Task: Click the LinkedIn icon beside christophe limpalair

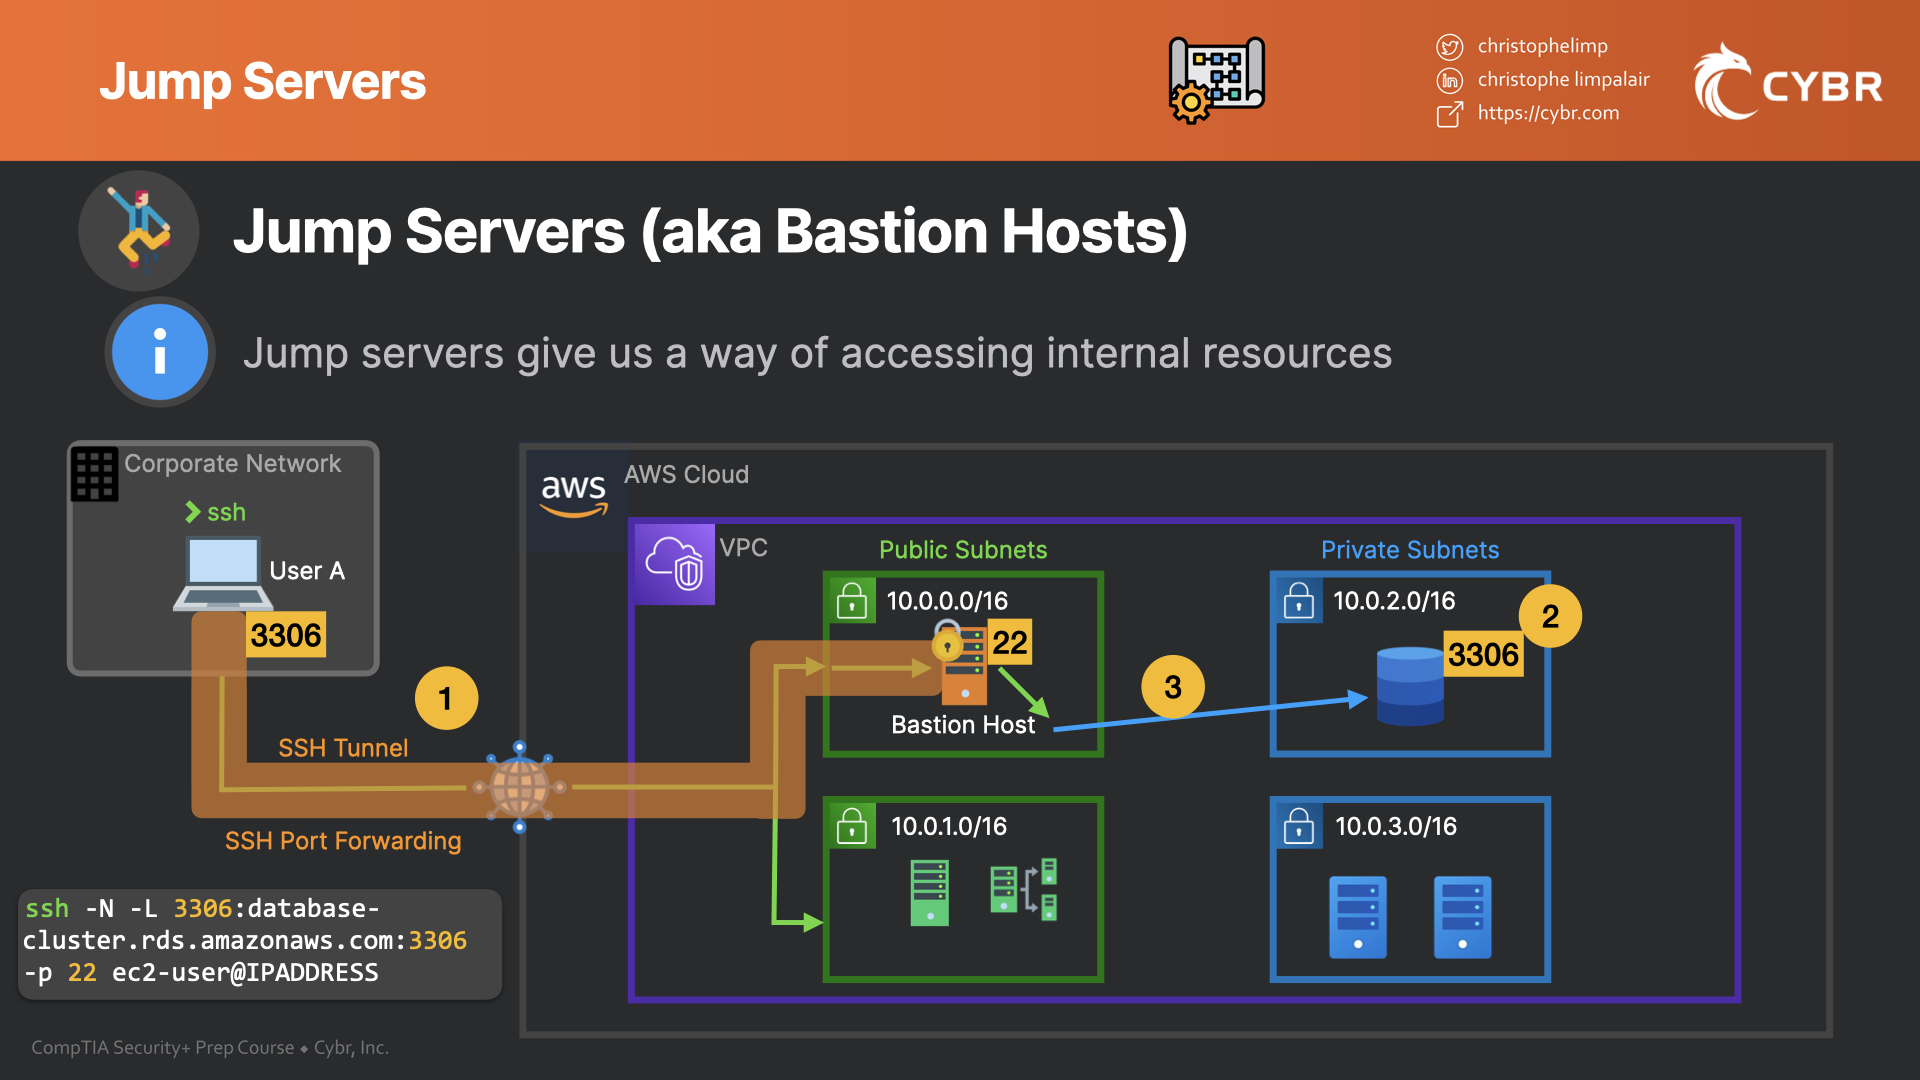Action: (1449, 80)
